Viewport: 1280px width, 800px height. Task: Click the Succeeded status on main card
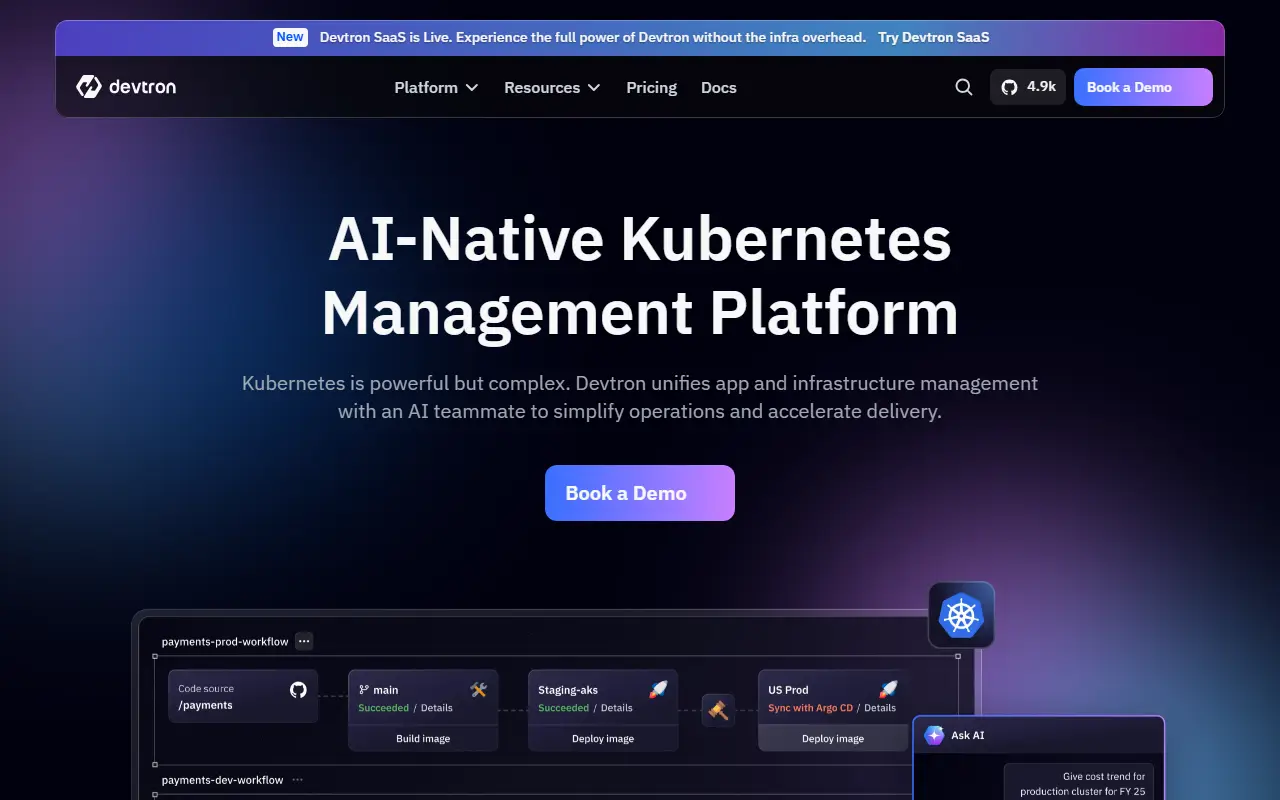[x=384, y=708]
